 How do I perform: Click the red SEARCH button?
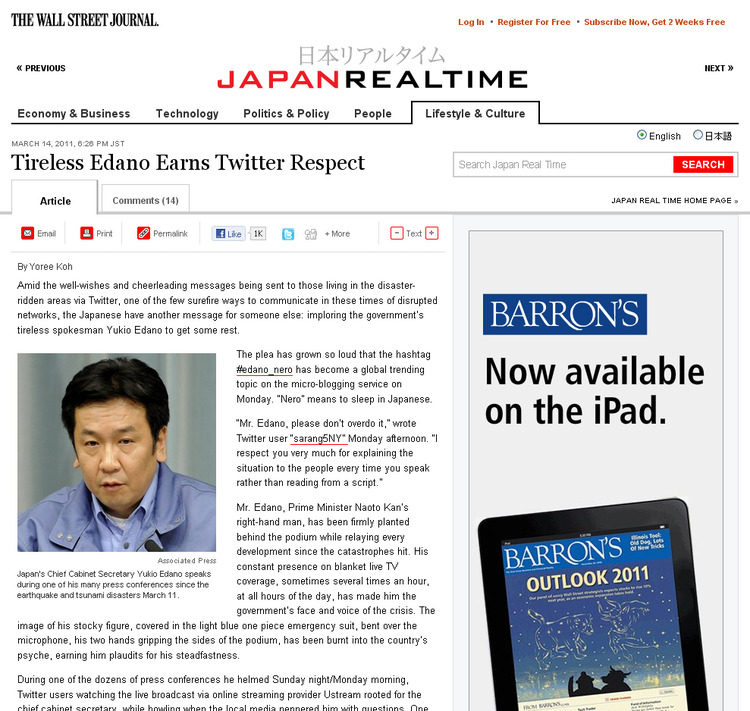click(703, 165)
